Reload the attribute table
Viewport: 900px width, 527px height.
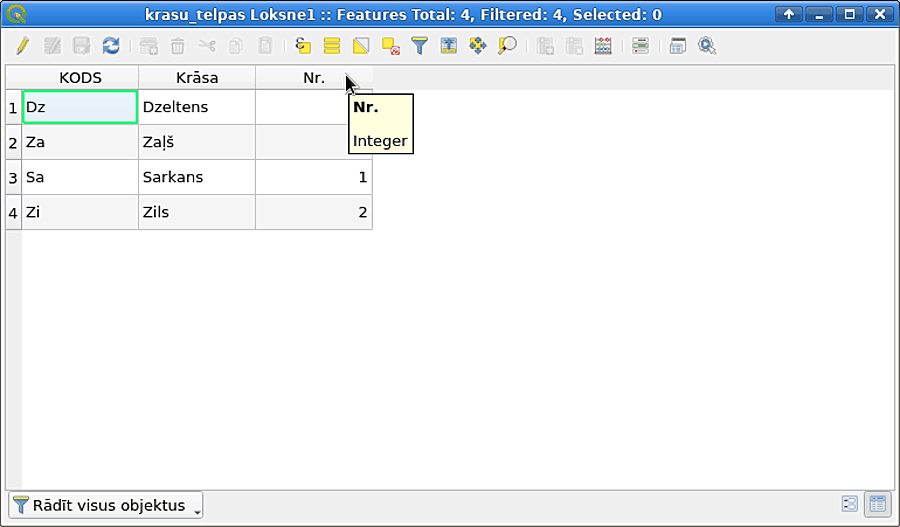(x=111, y=45)
